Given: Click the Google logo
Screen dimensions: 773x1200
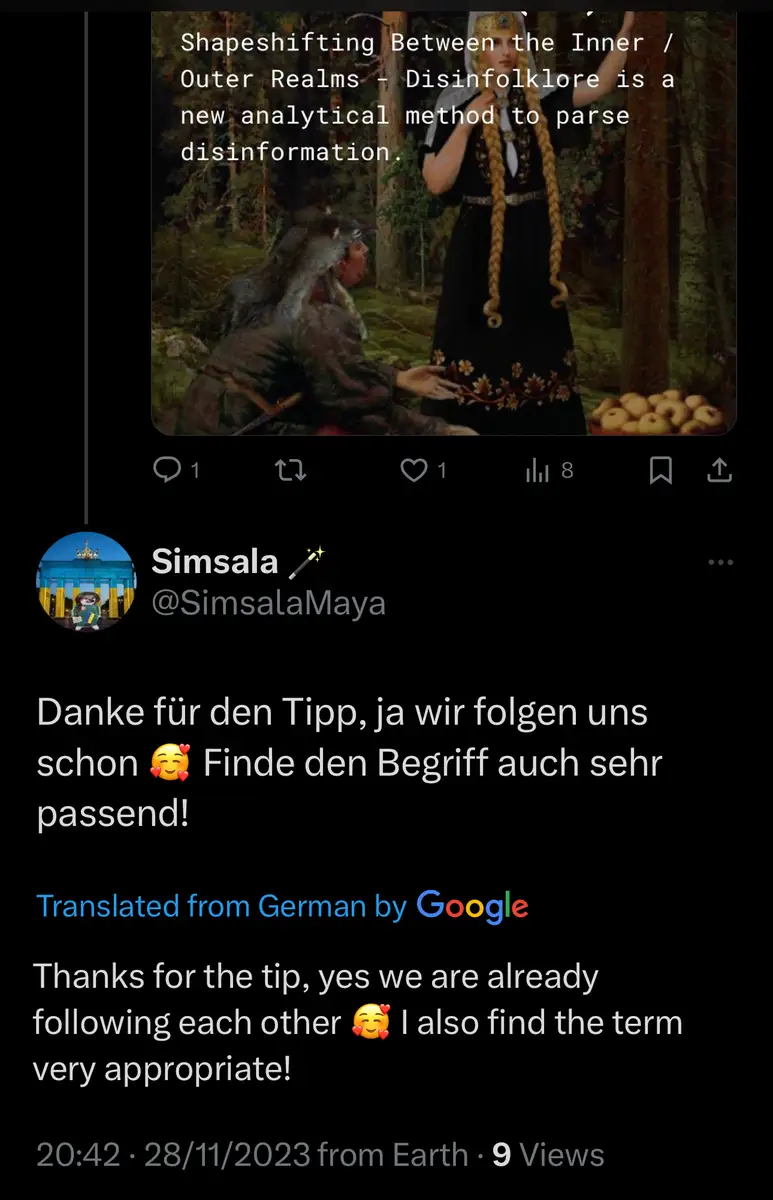Looking at the screenshot, I should point(472,905).
